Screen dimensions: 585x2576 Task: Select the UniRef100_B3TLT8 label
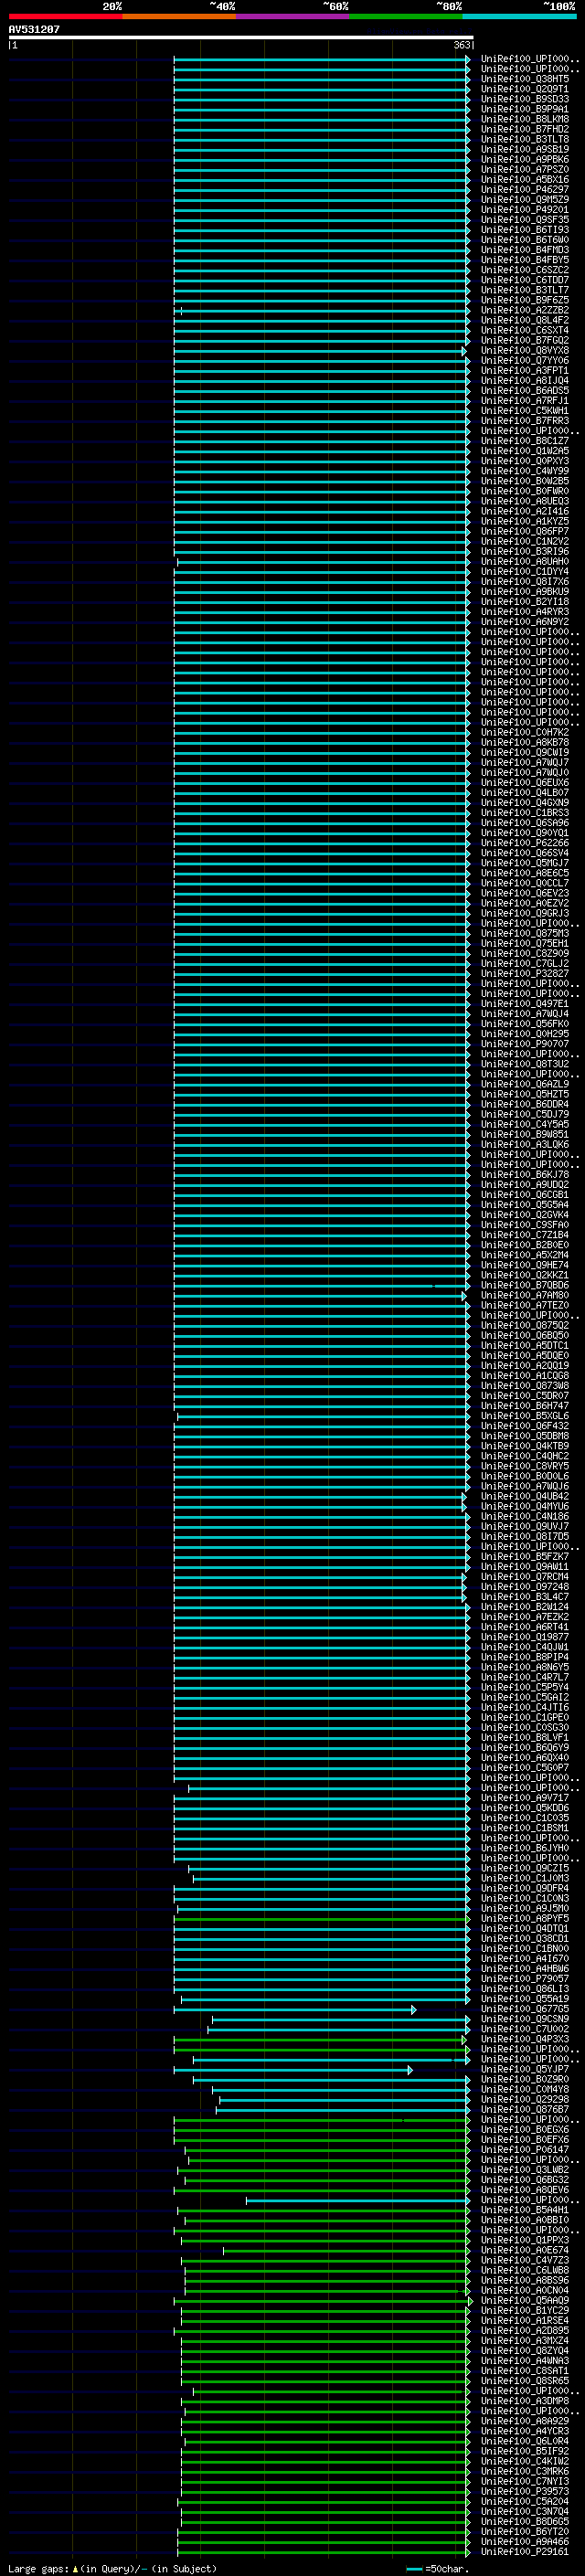[x=525, y=139]
